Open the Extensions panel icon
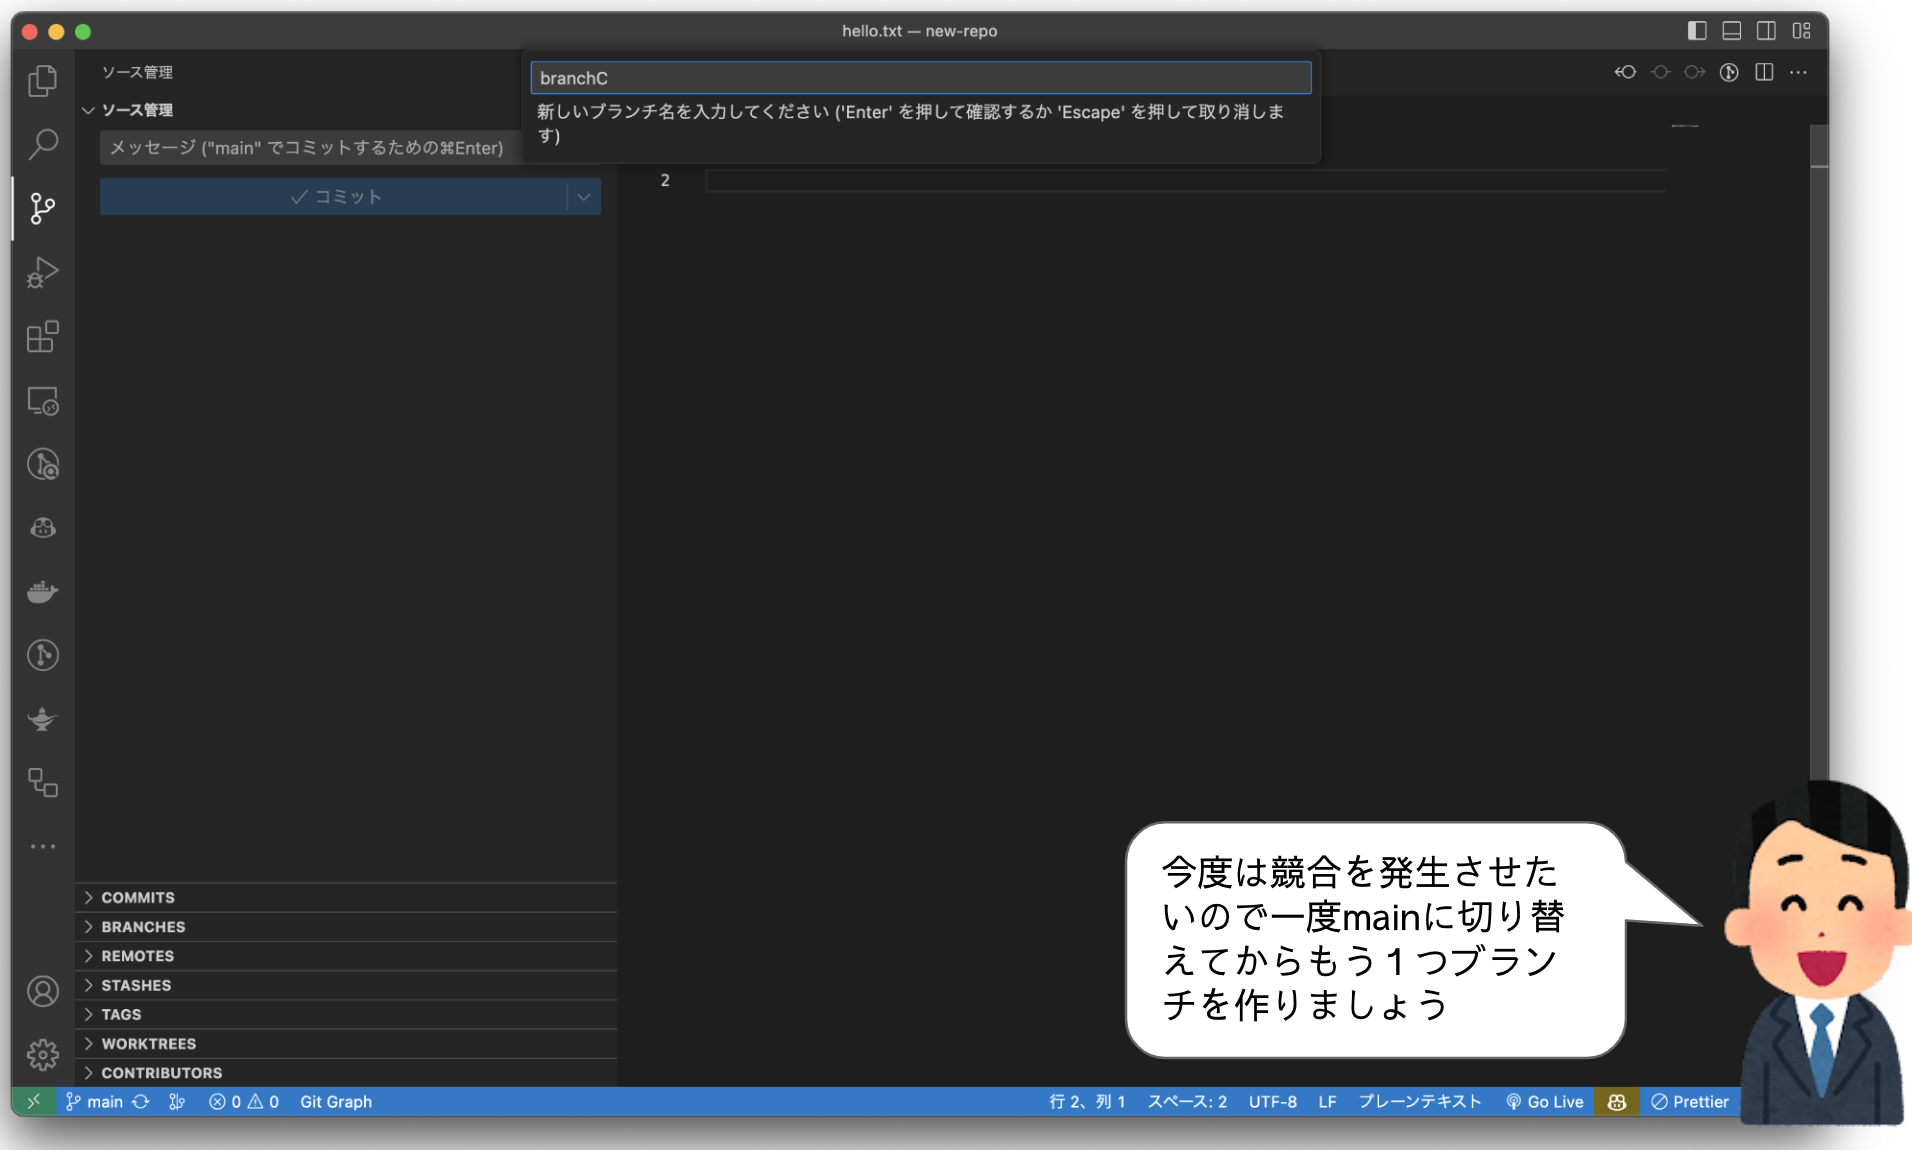 coord(43,337)
